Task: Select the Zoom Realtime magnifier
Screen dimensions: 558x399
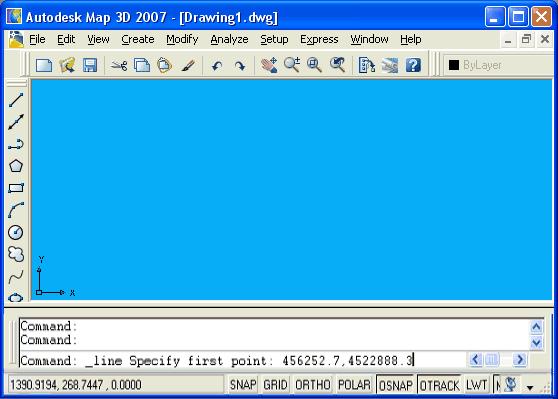Action: tap(292, 65)
